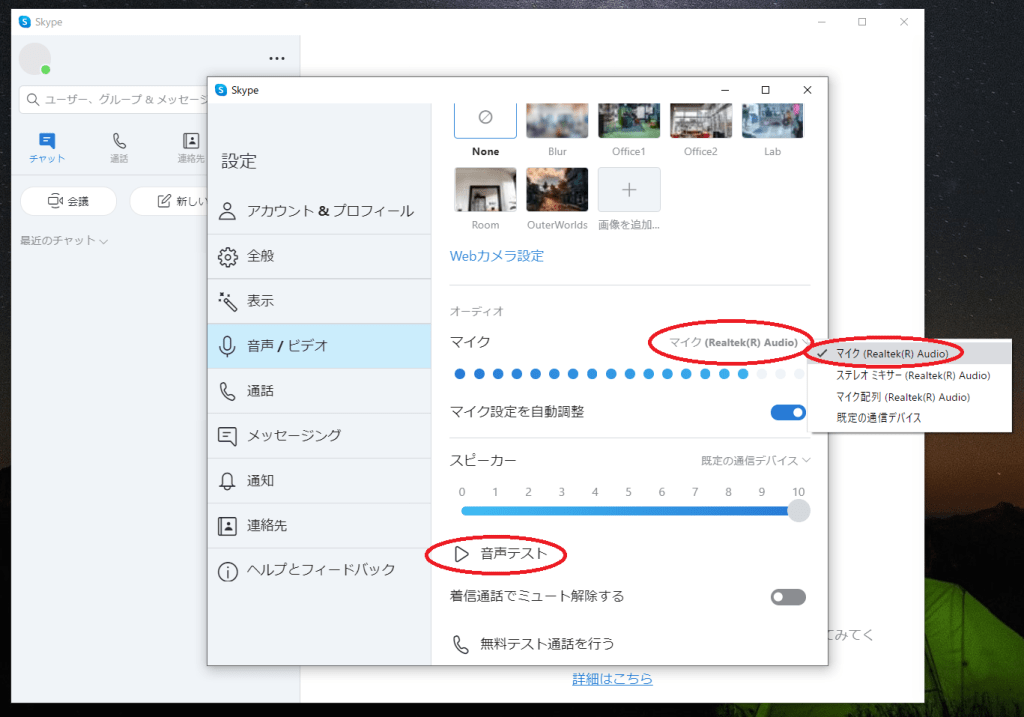
Task: Click the speaker volume slider handle
Action: click(x=799, y=511)
